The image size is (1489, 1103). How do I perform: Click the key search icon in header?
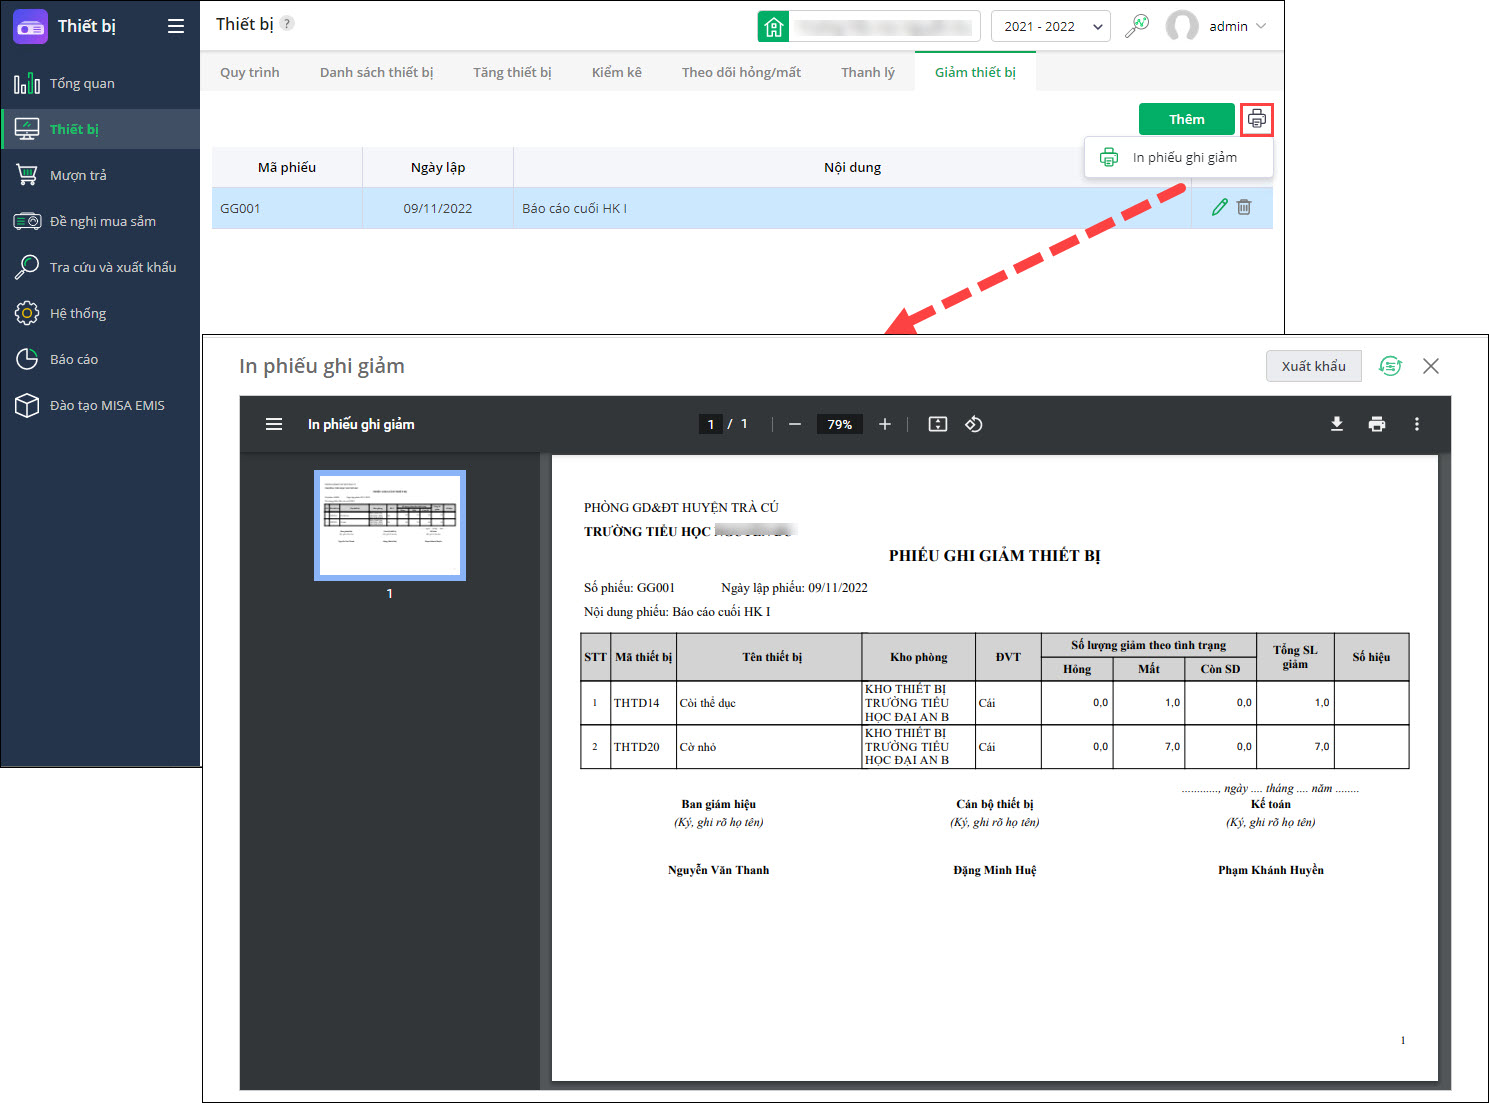[x=1137, y=26]
